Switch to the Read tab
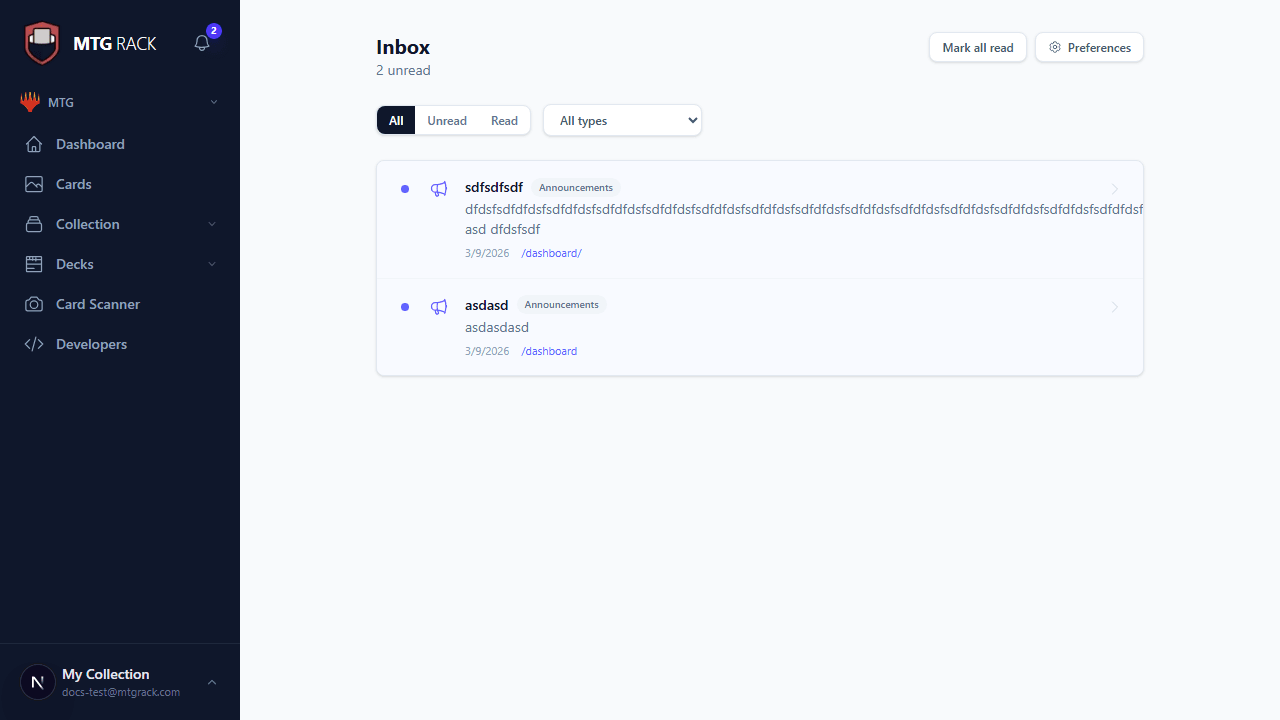The image size is (1280, 720). pos(504,120)
